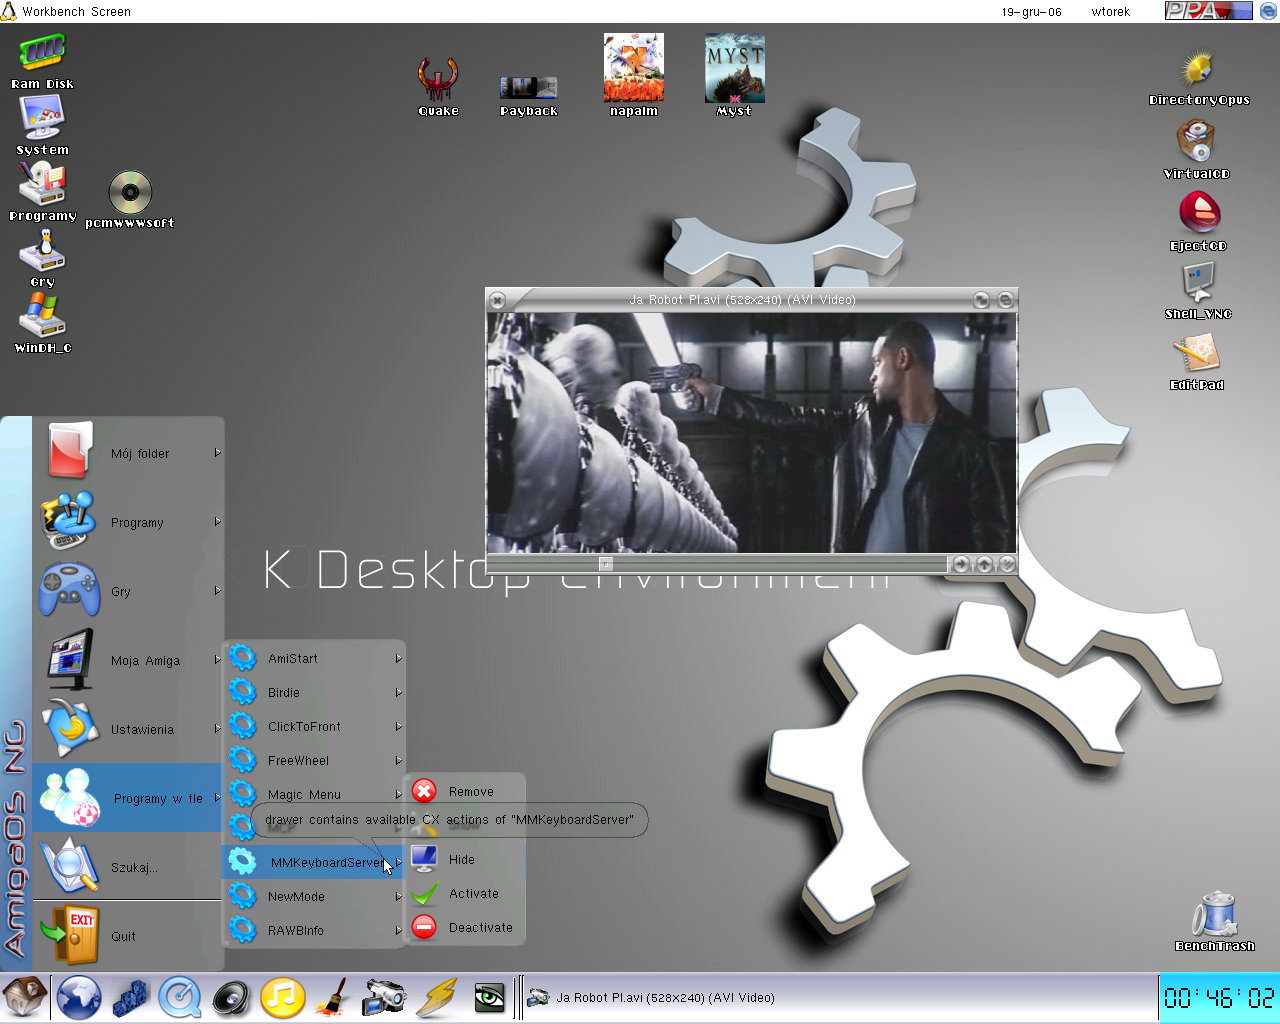Screen dimensions: 1280x1024
Task: Open the Gry start menu entry
Action: pos(128,591)
